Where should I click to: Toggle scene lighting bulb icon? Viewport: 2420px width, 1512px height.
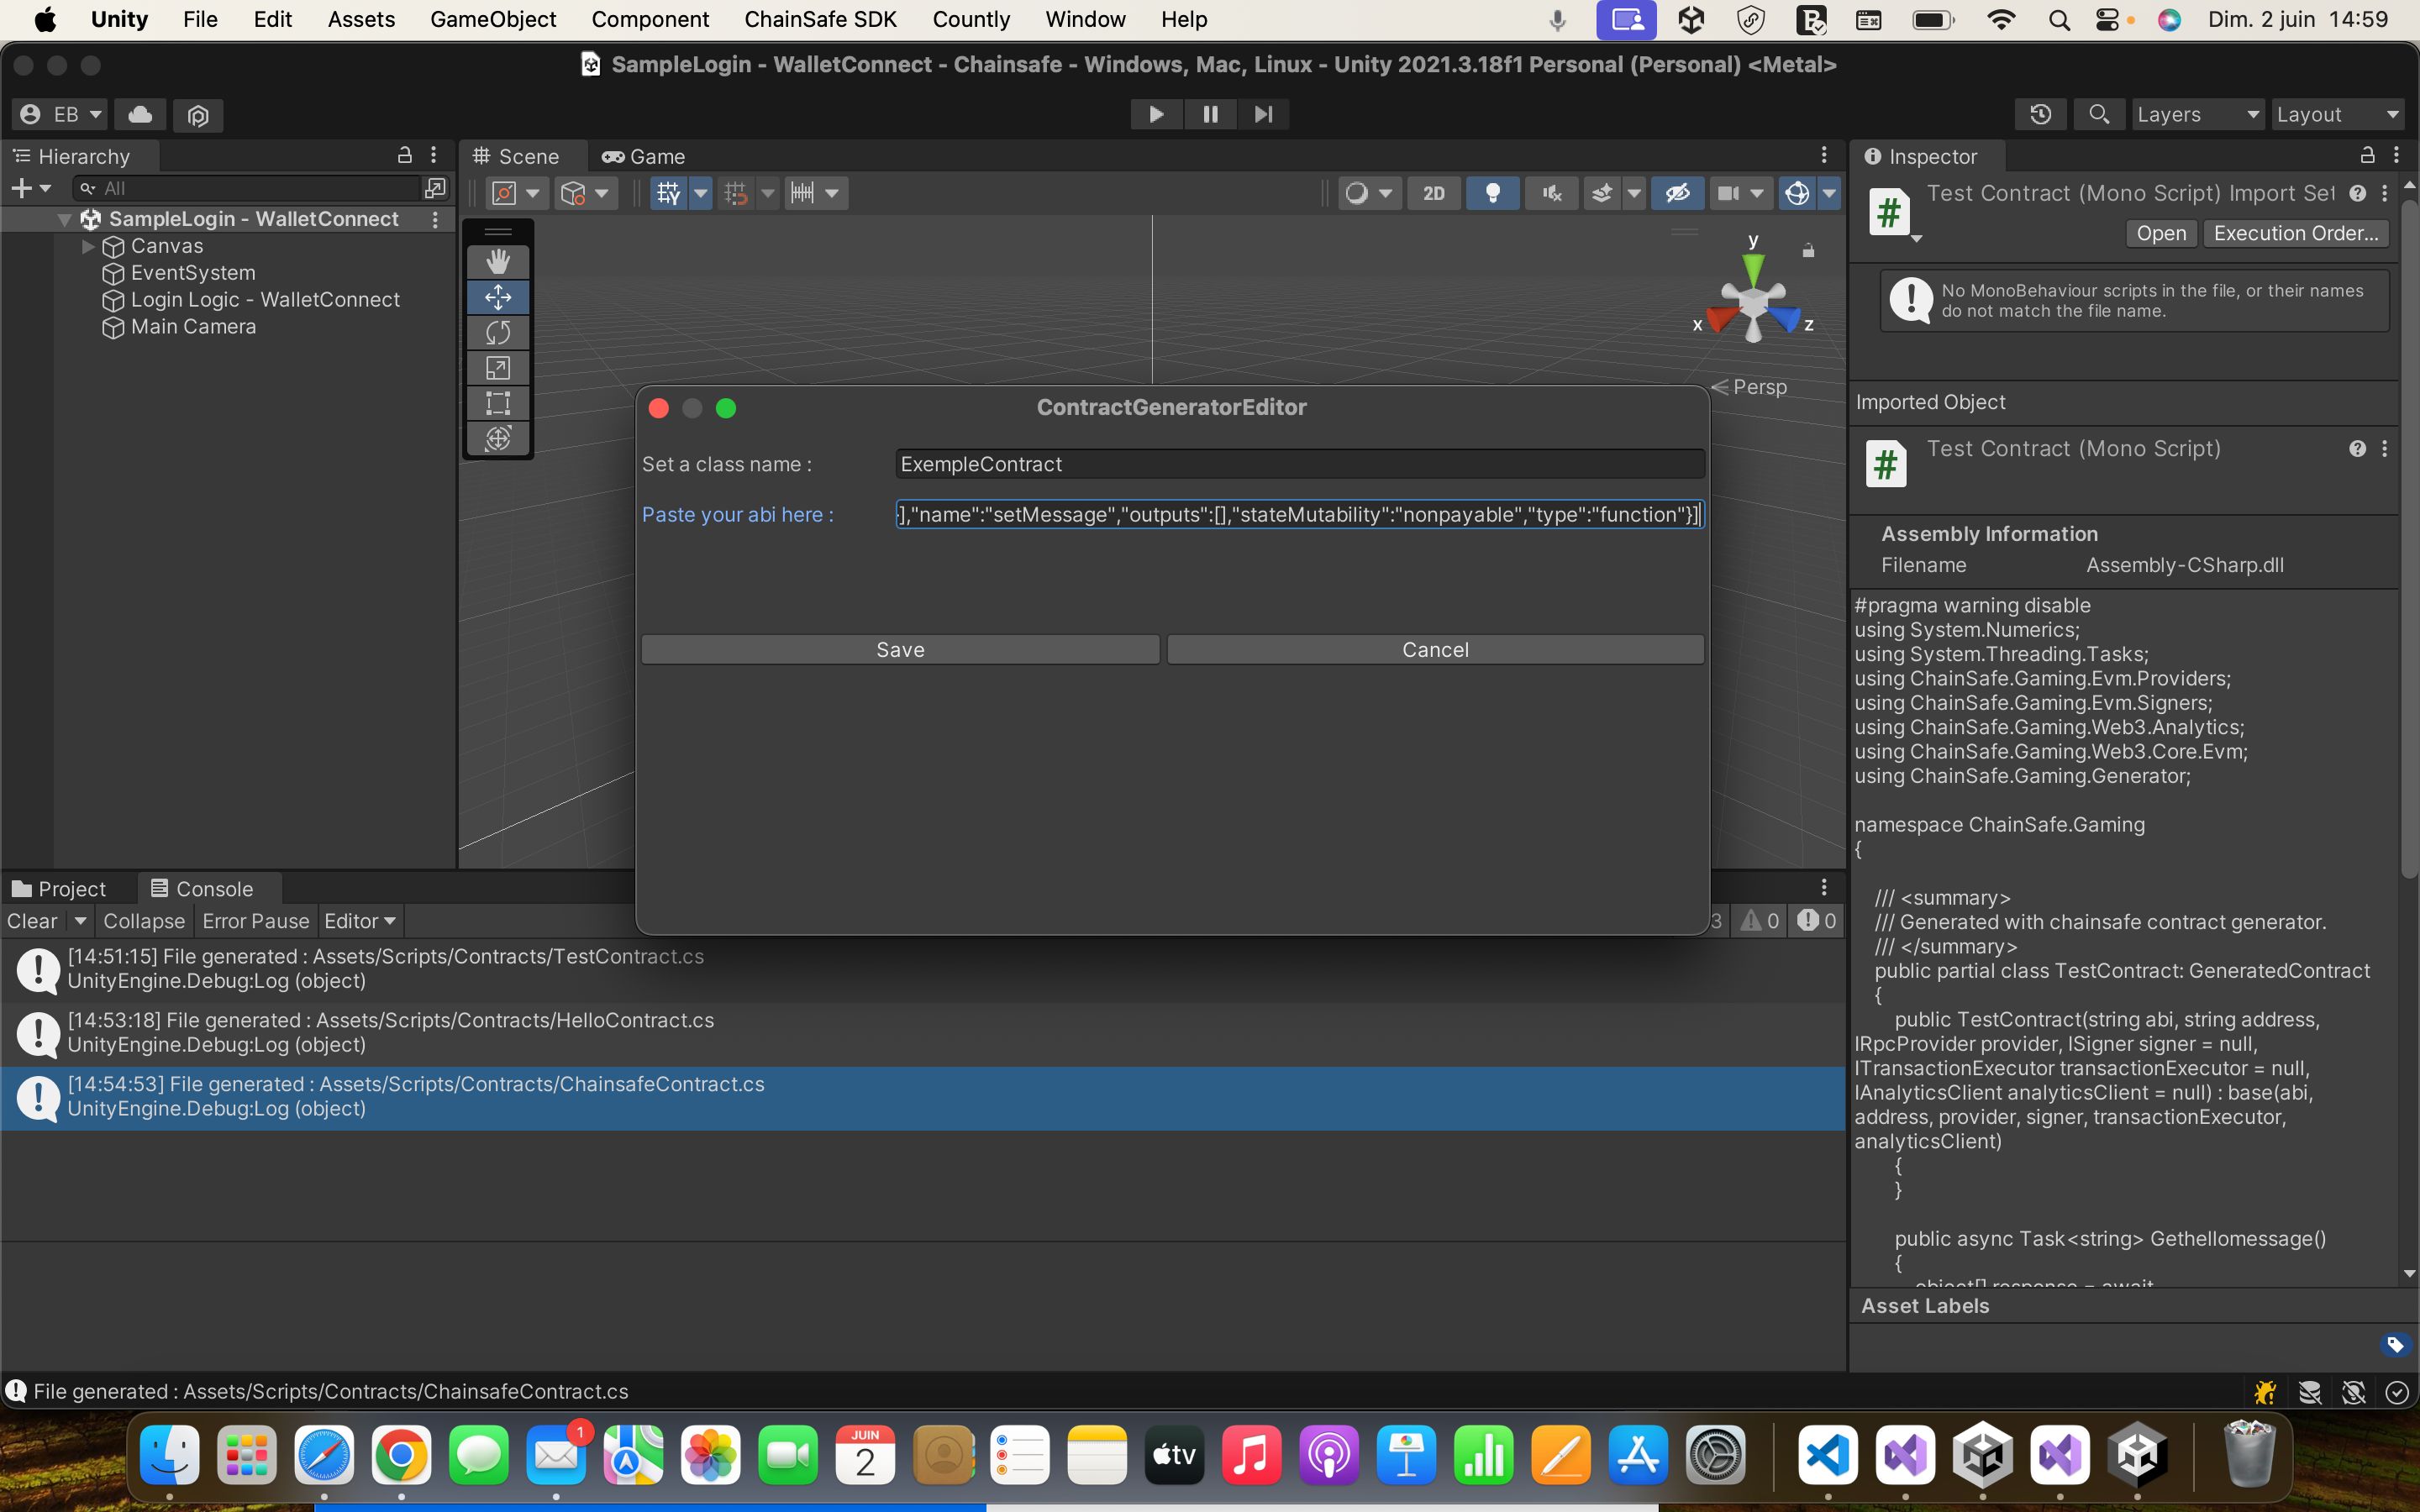pyautogui.click(x=1492, y=193)
